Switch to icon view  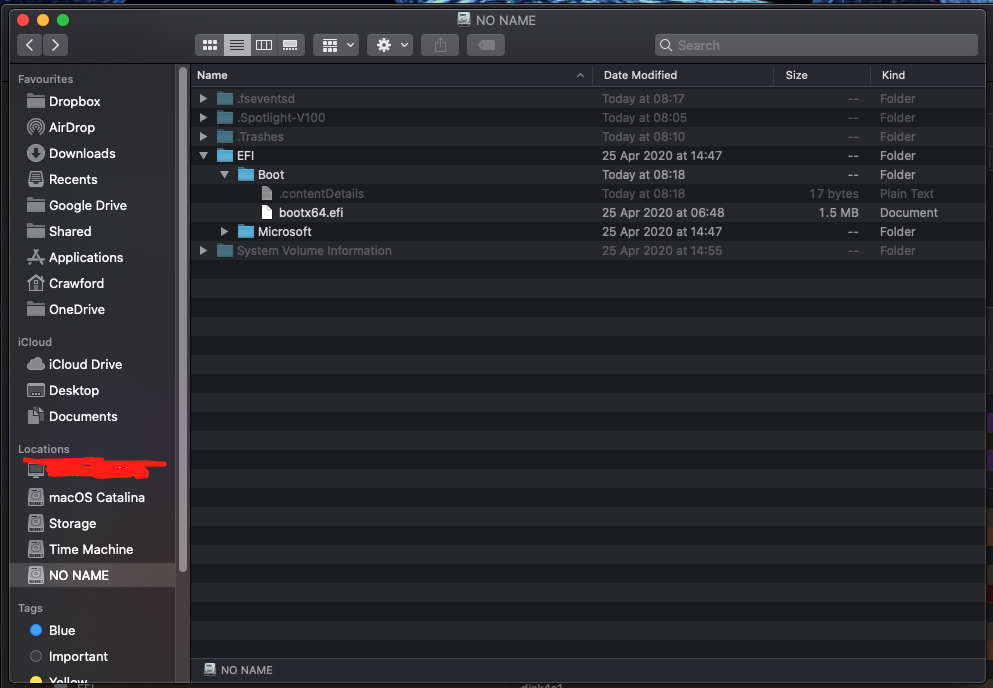coord(210,45)
